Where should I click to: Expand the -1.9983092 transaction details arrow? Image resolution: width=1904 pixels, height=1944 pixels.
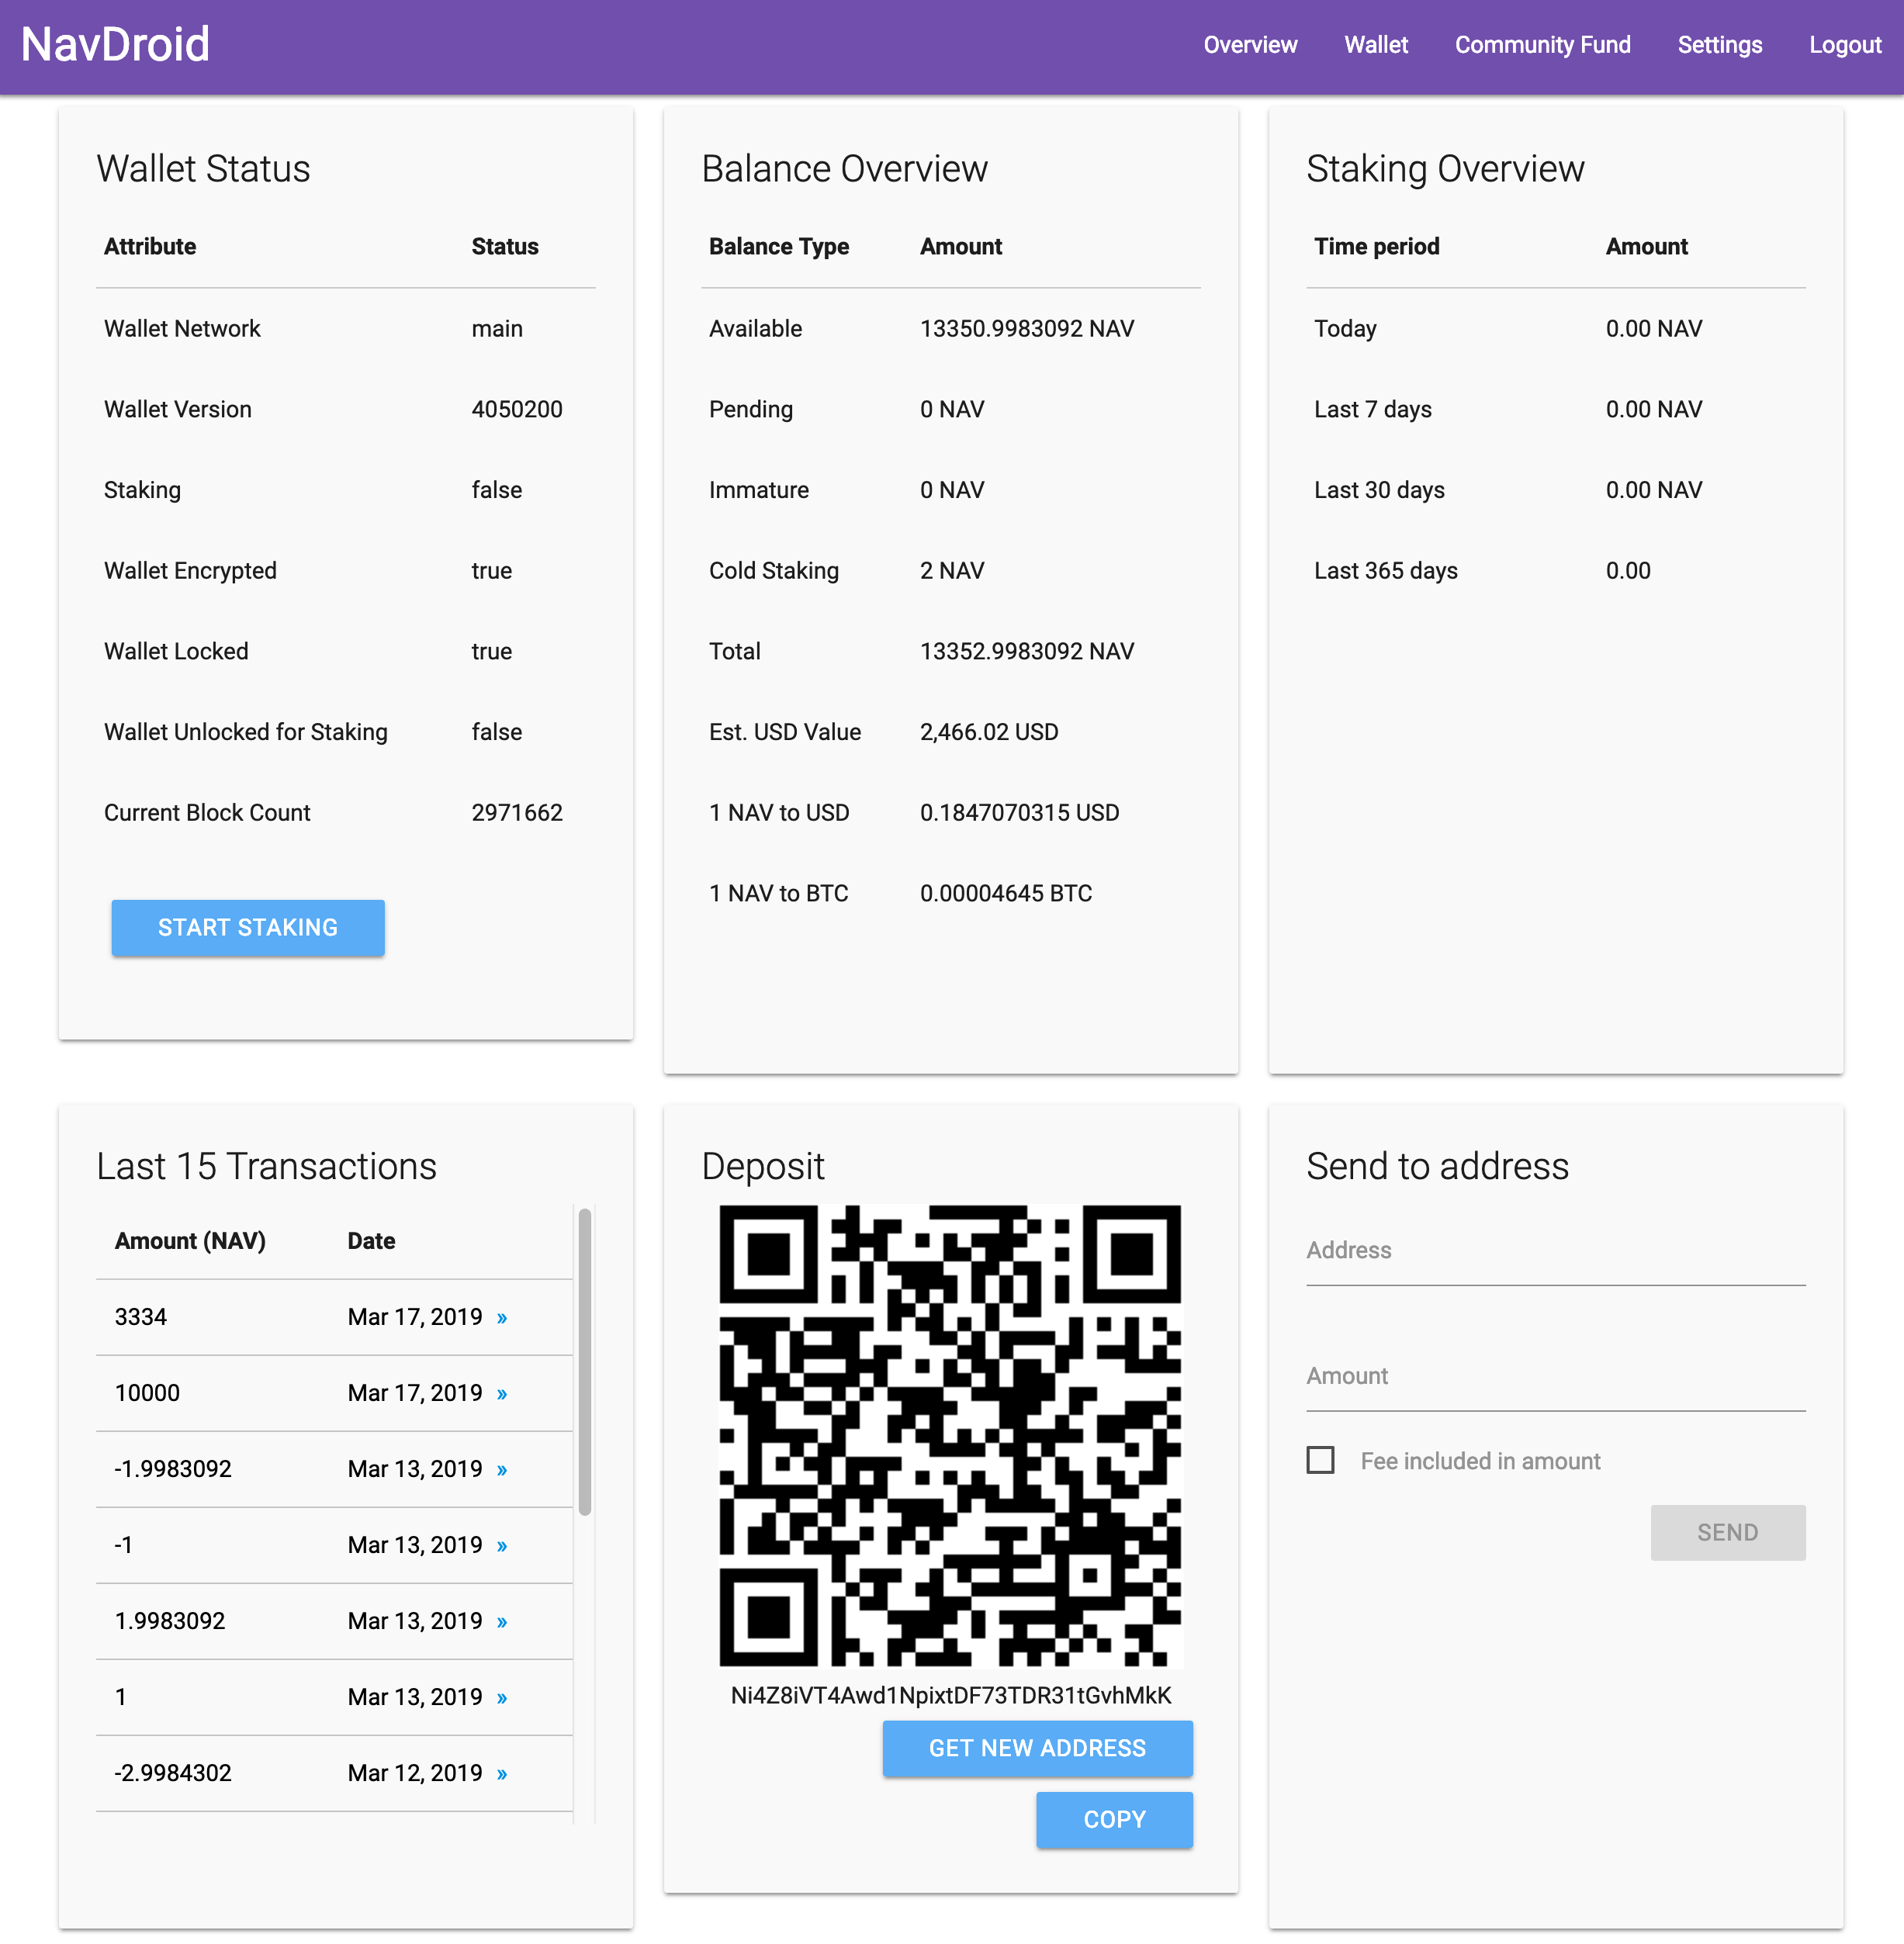(502, 1470)
